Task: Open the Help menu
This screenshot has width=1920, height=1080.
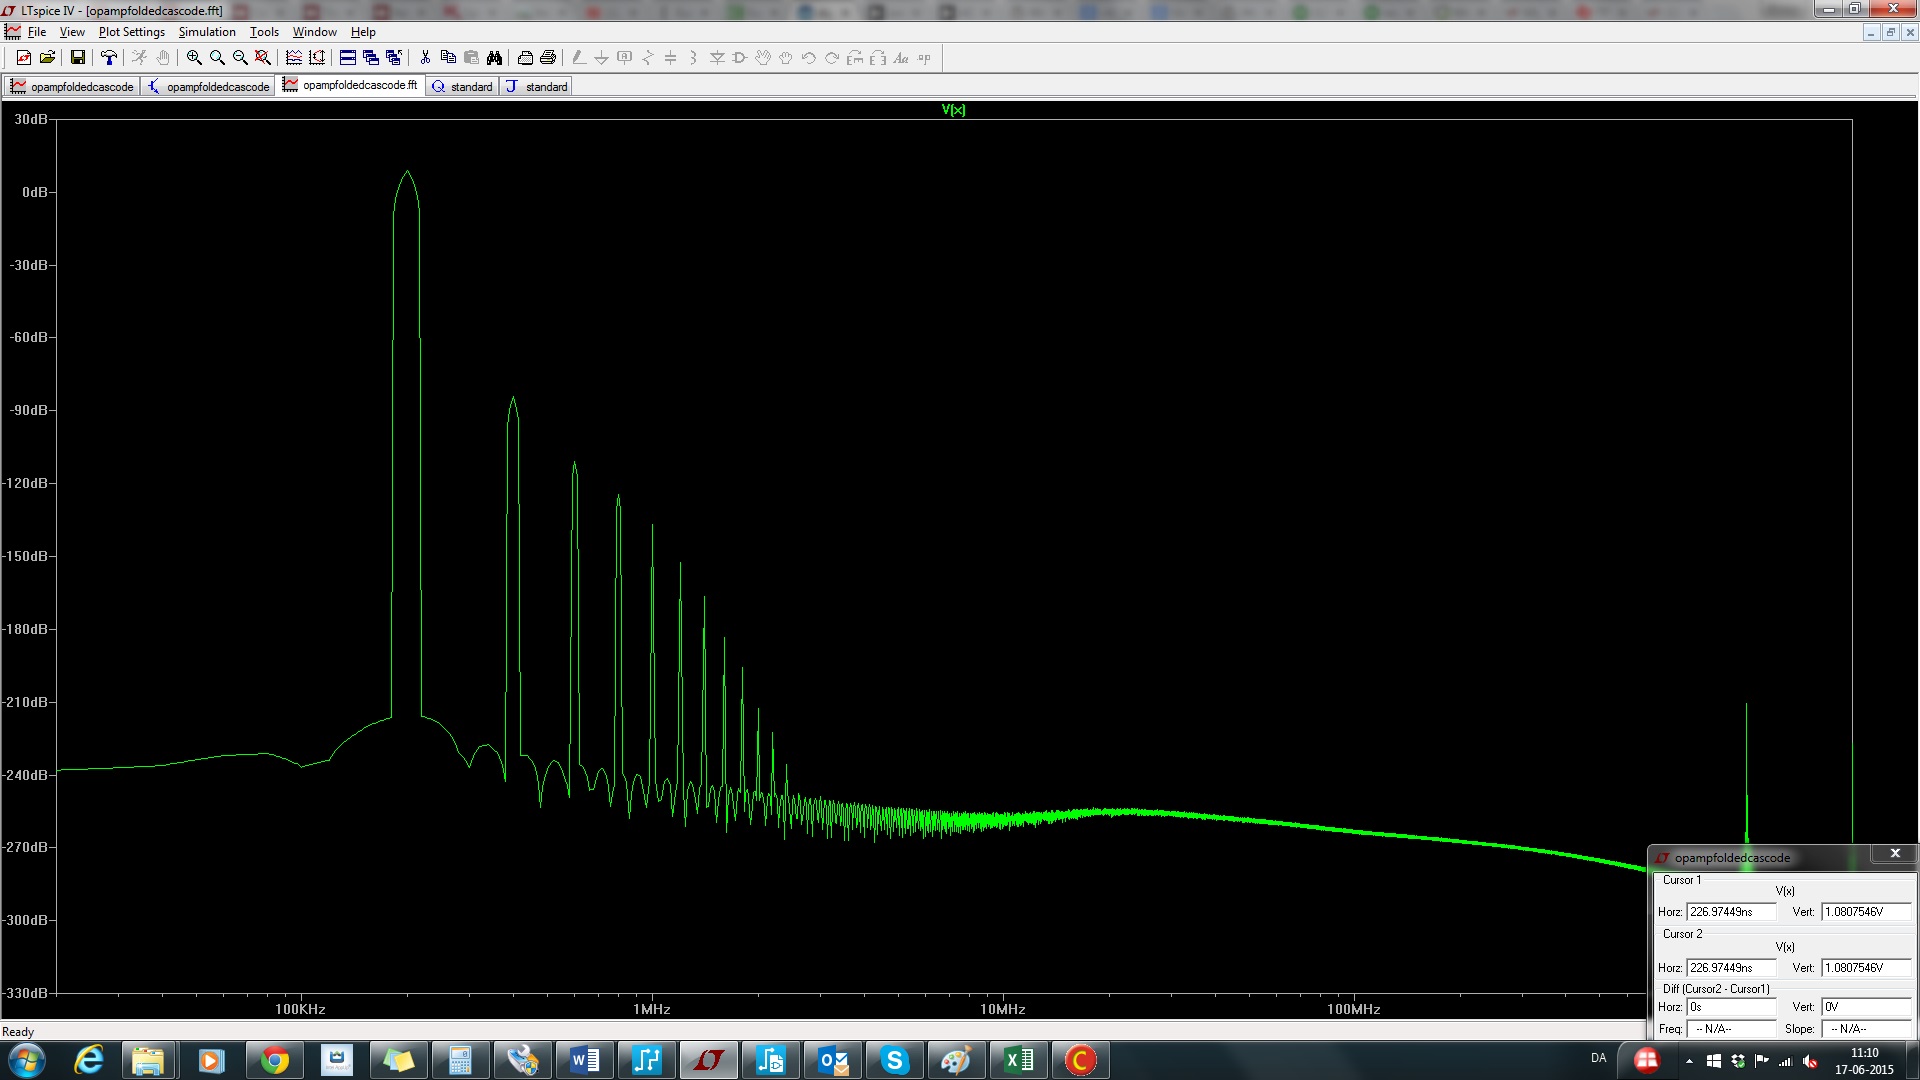Action: pyautogui.click(x=363, y=32)
